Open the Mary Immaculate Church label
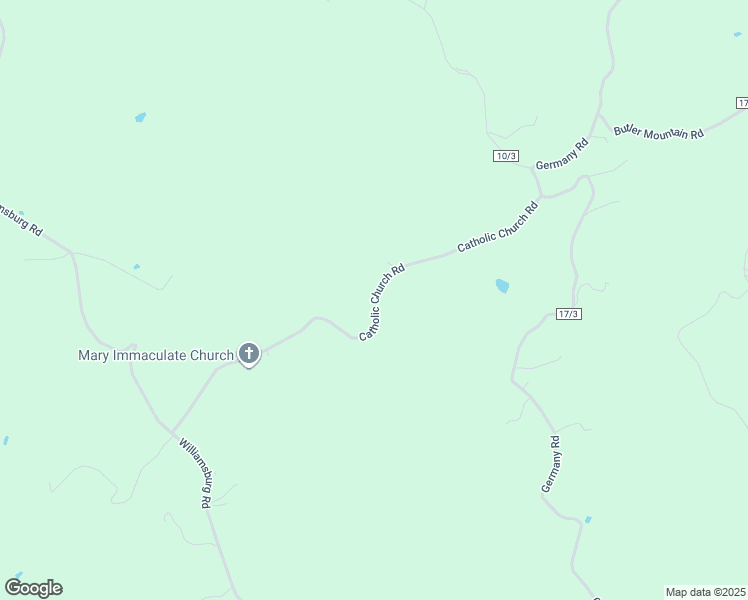 pos(156,355)
